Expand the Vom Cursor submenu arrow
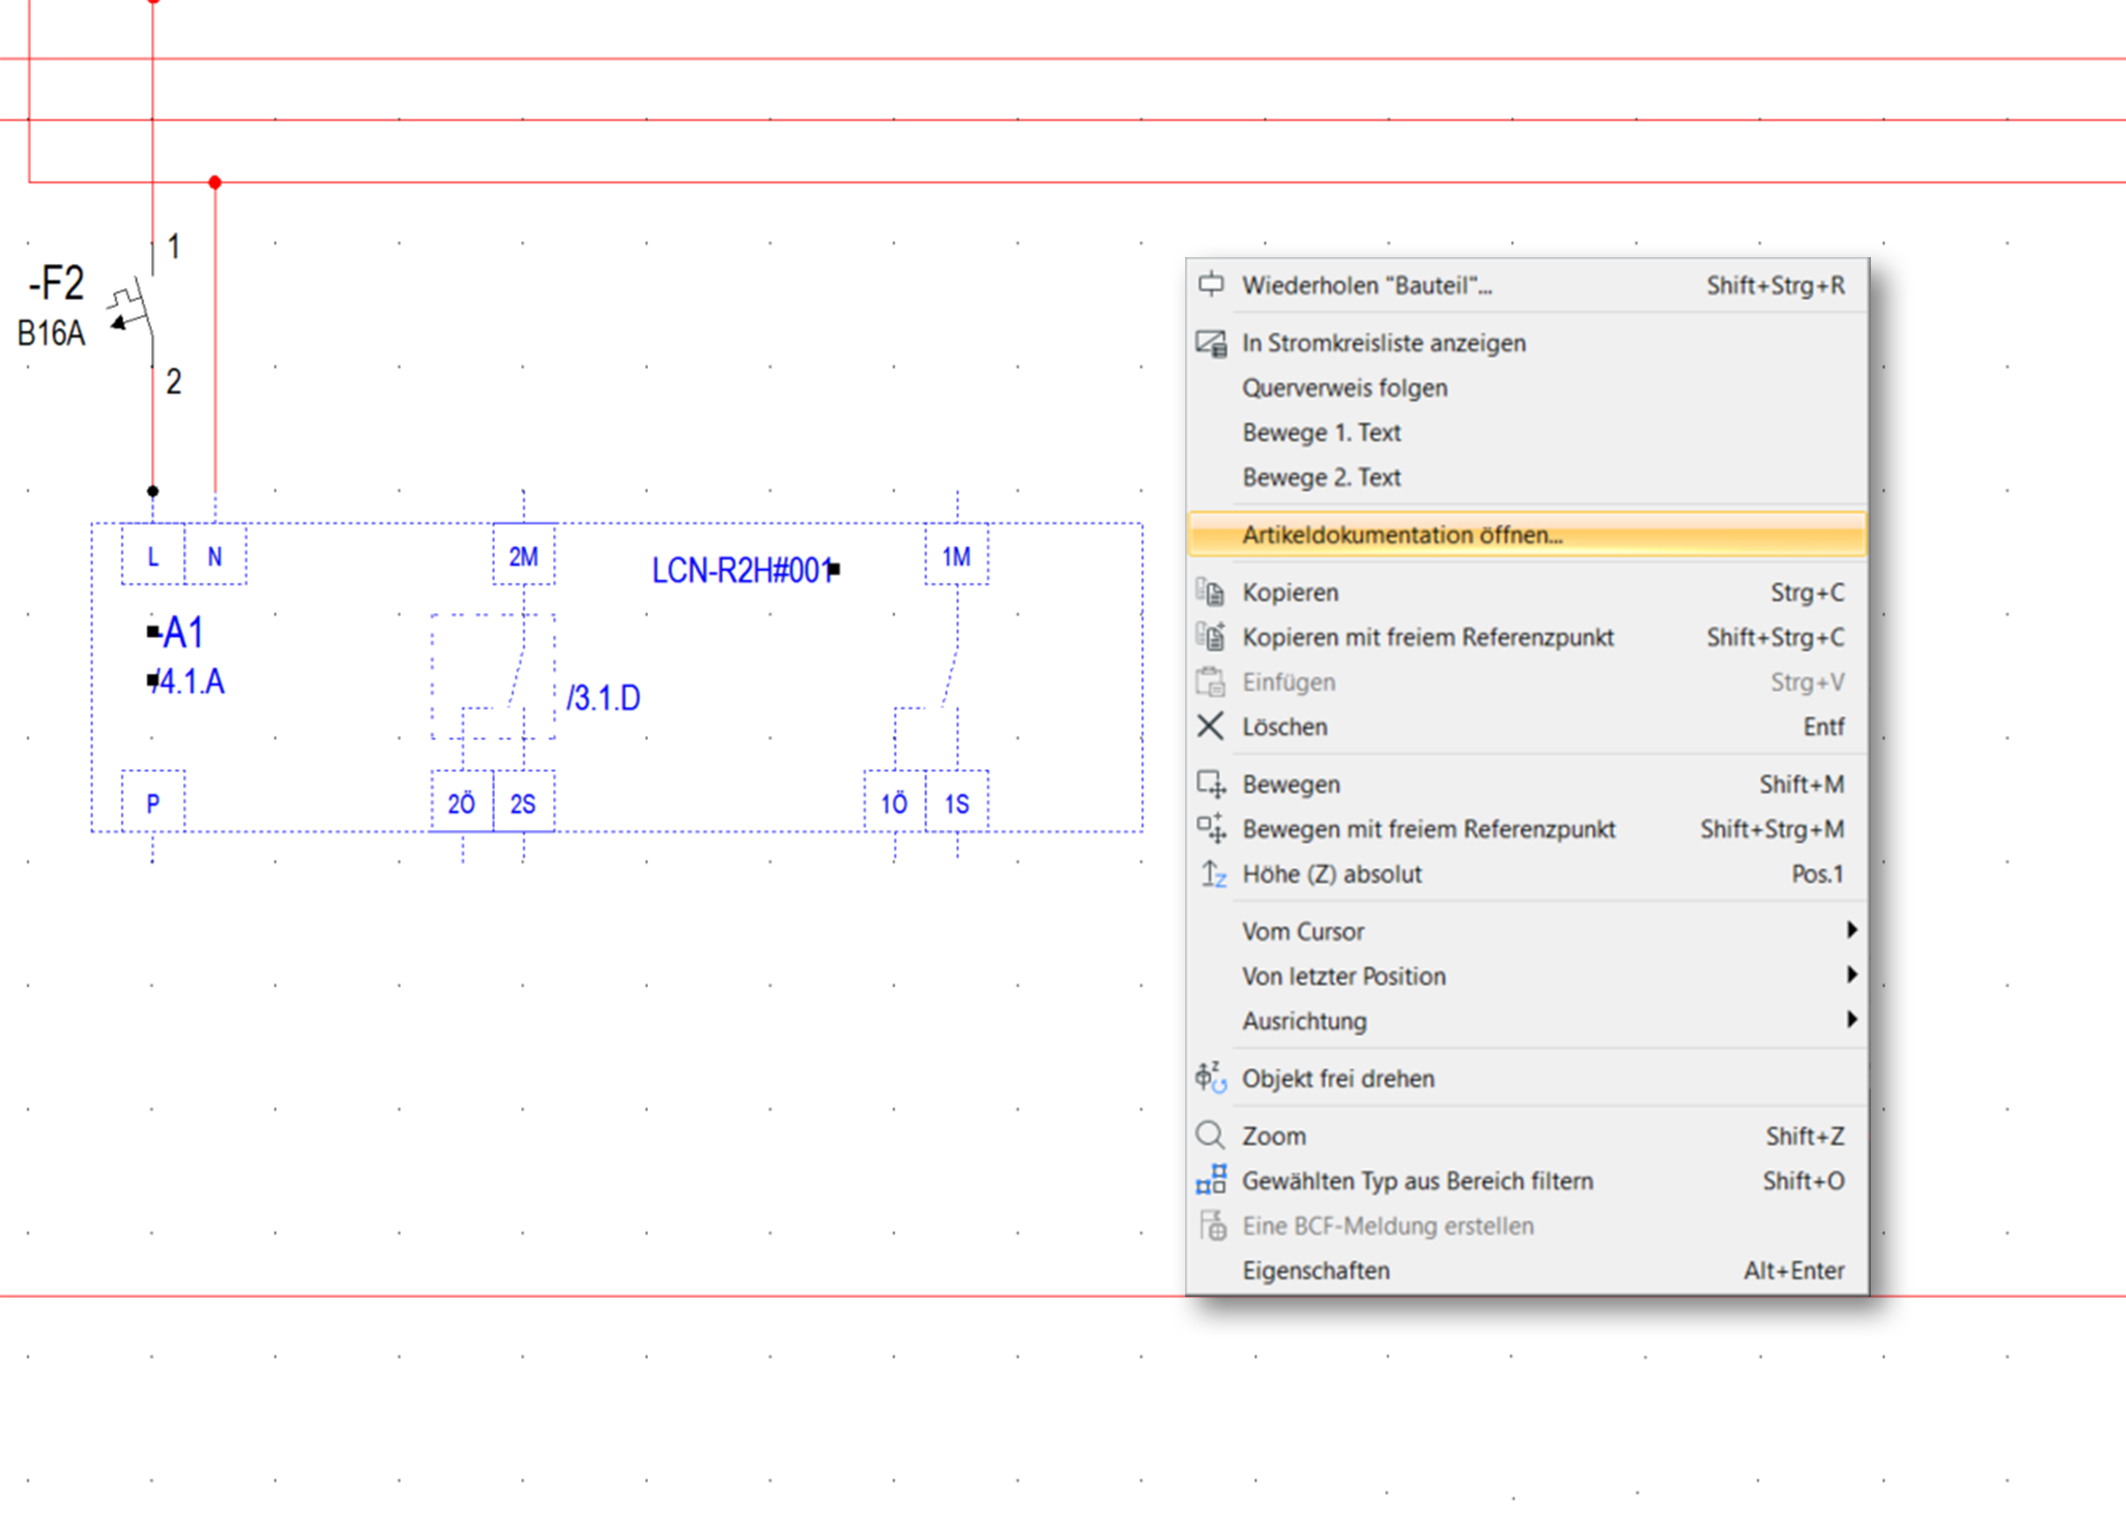 pyautogui.click(x=1850, y=931)
